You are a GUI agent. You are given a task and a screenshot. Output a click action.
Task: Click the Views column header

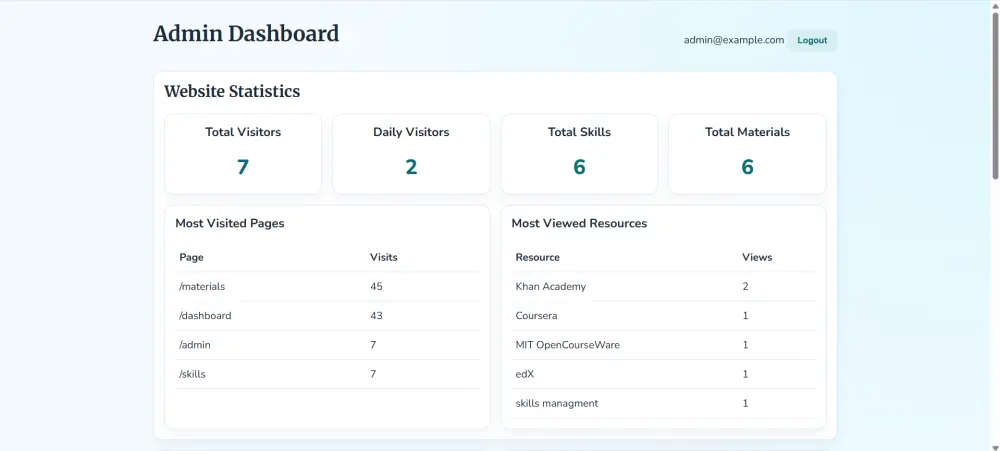coord(757,257)
